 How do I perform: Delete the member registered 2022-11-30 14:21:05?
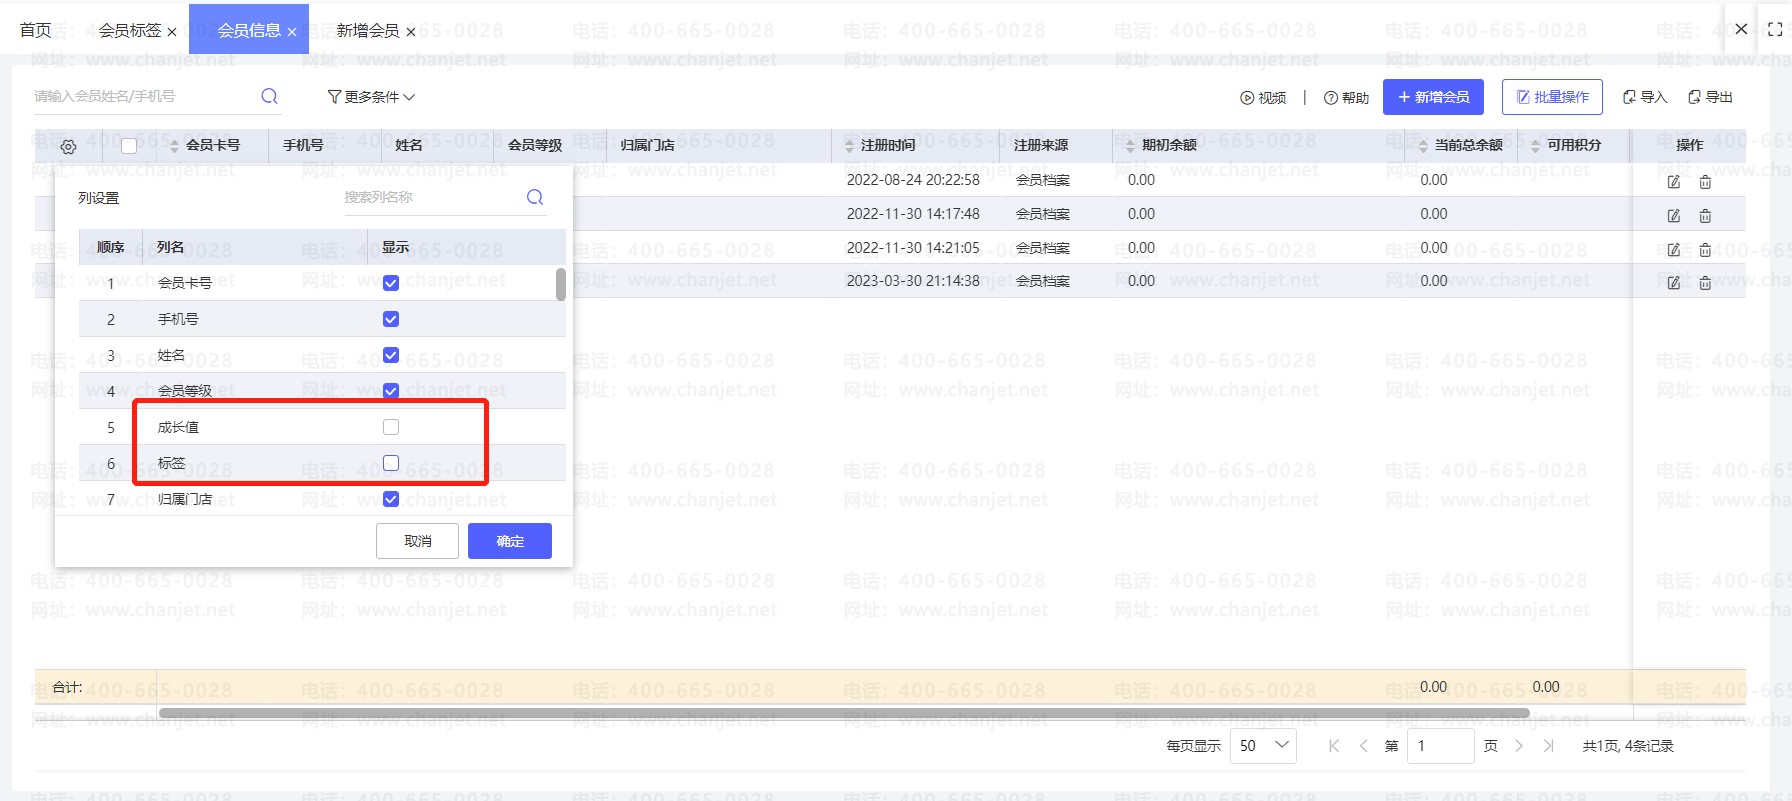click(x=1705, y=250)
